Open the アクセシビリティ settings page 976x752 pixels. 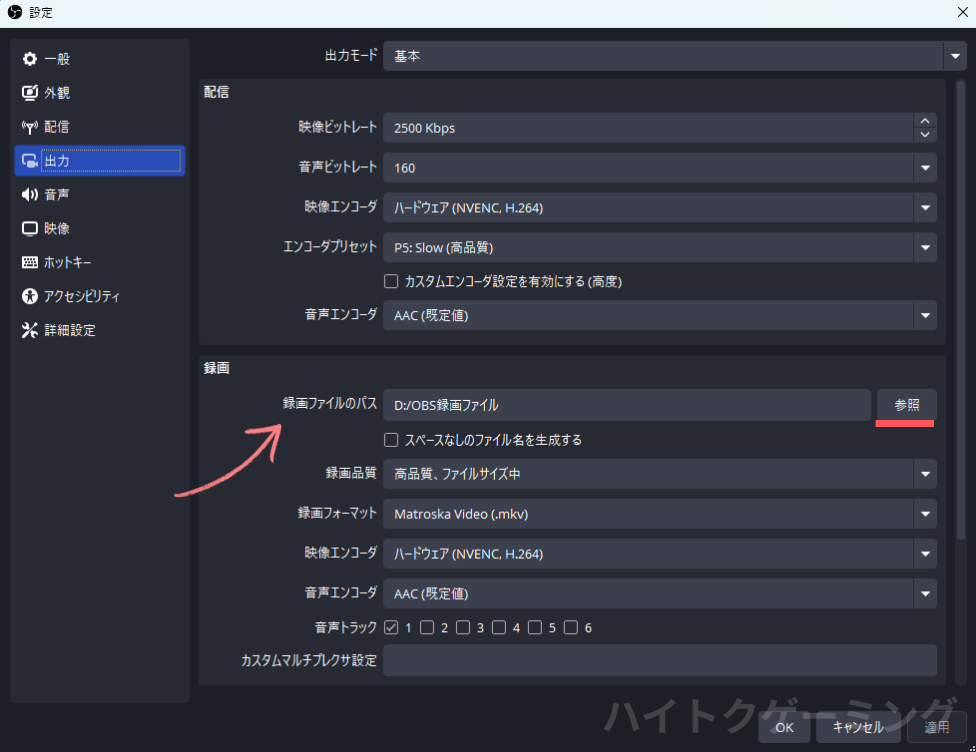click(100, 296)
